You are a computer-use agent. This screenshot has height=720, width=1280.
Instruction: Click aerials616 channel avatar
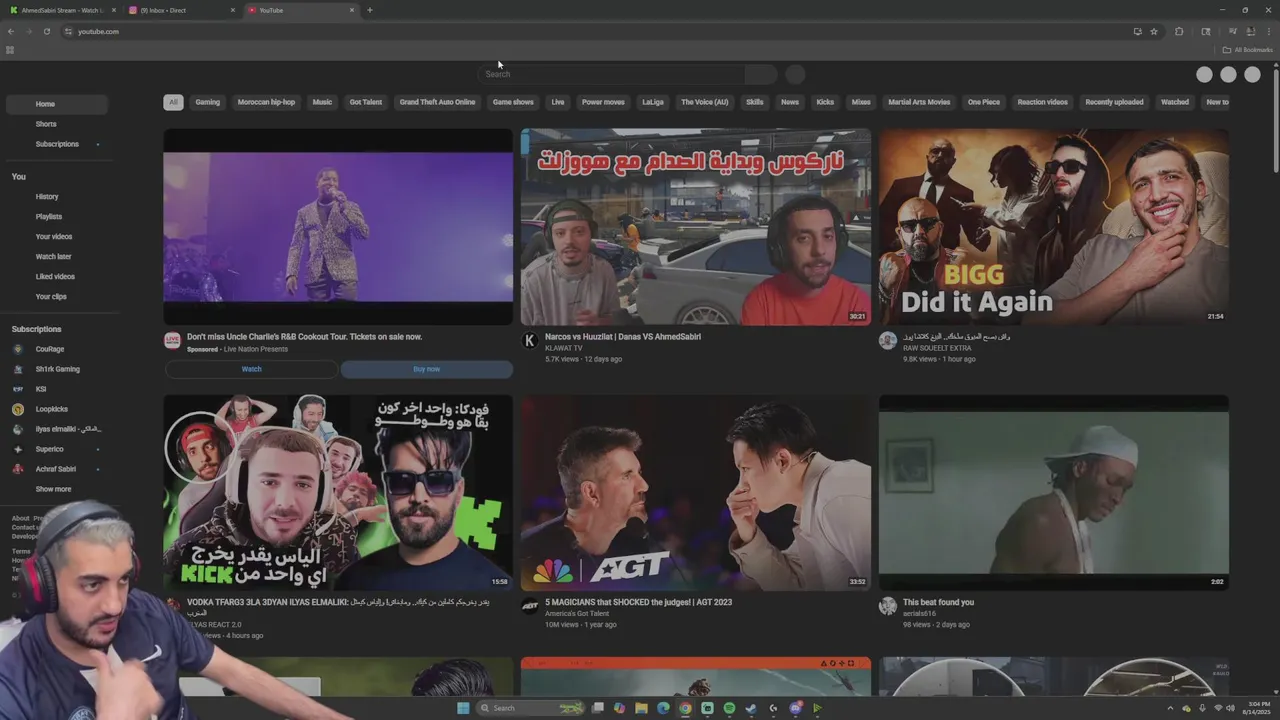click(x=887, y=606)
